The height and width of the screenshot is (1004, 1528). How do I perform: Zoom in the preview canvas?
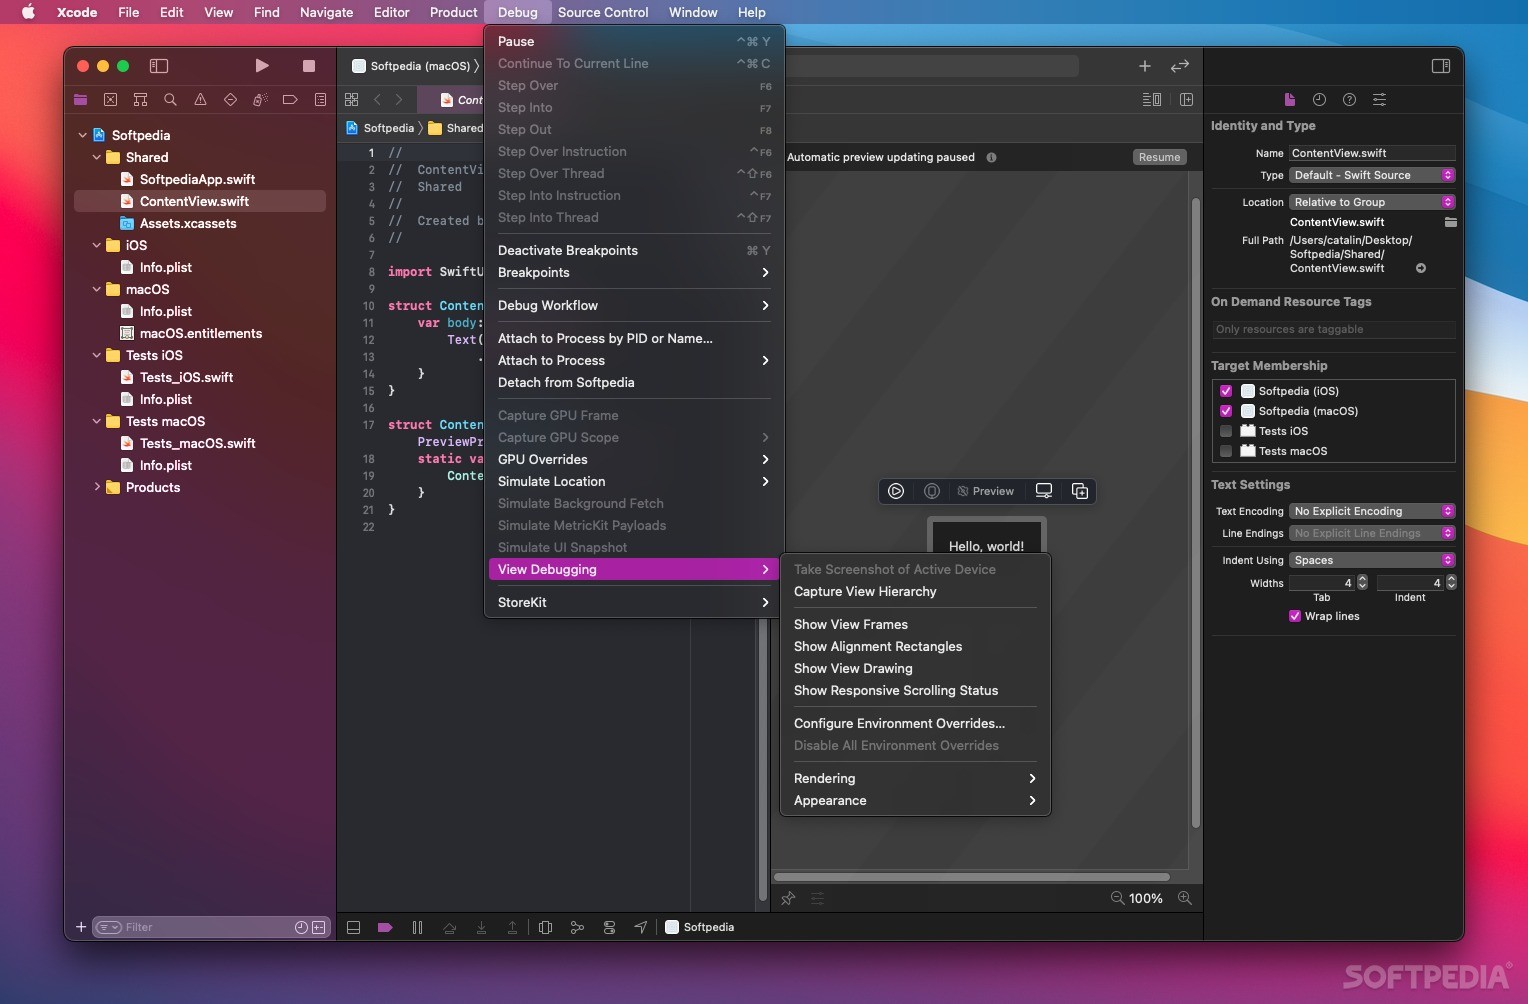pos(1185,898)
